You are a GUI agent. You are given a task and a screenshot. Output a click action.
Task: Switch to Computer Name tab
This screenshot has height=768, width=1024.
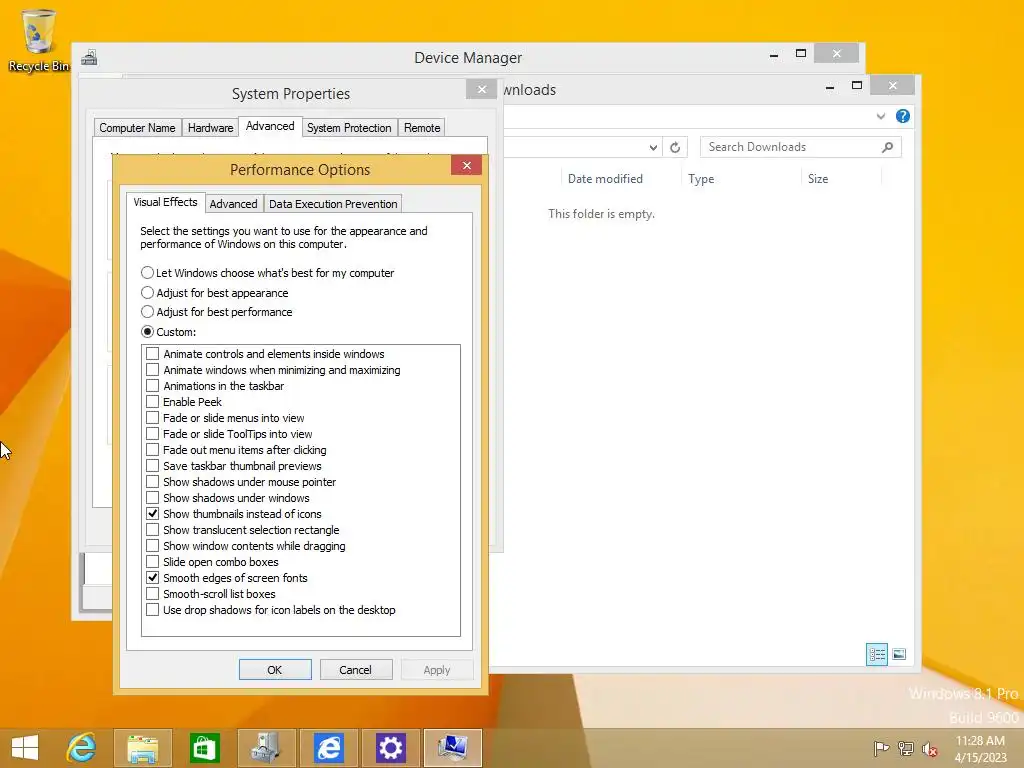pos(137,128)
